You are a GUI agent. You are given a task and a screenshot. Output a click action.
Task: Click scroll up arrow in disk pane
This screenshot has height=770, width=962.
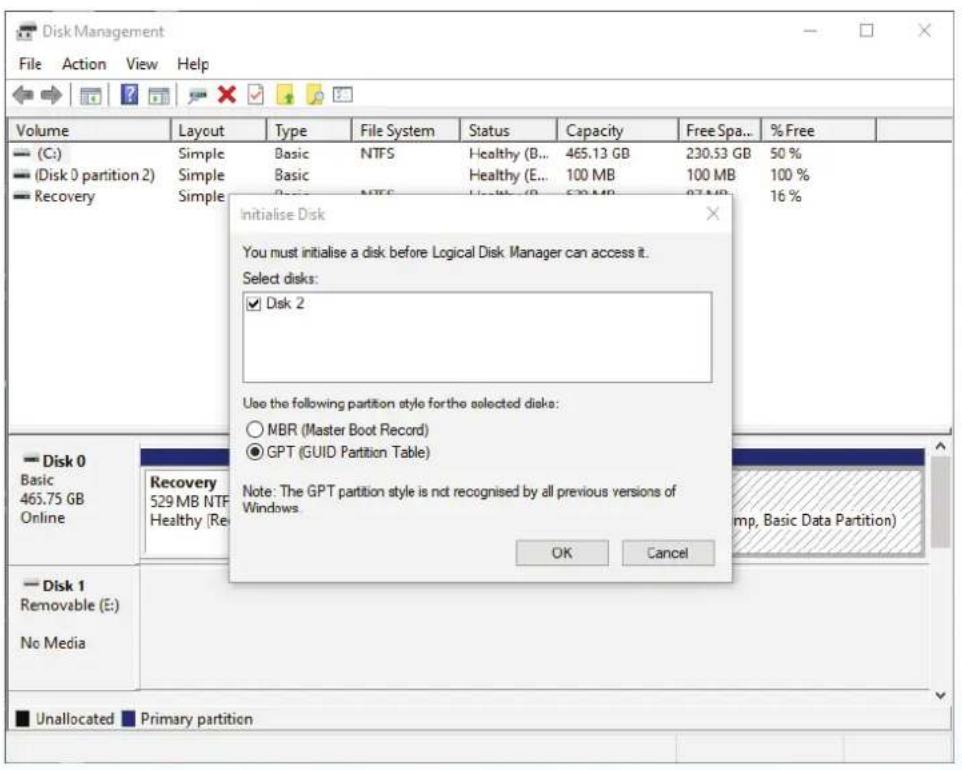coord(940,447)
